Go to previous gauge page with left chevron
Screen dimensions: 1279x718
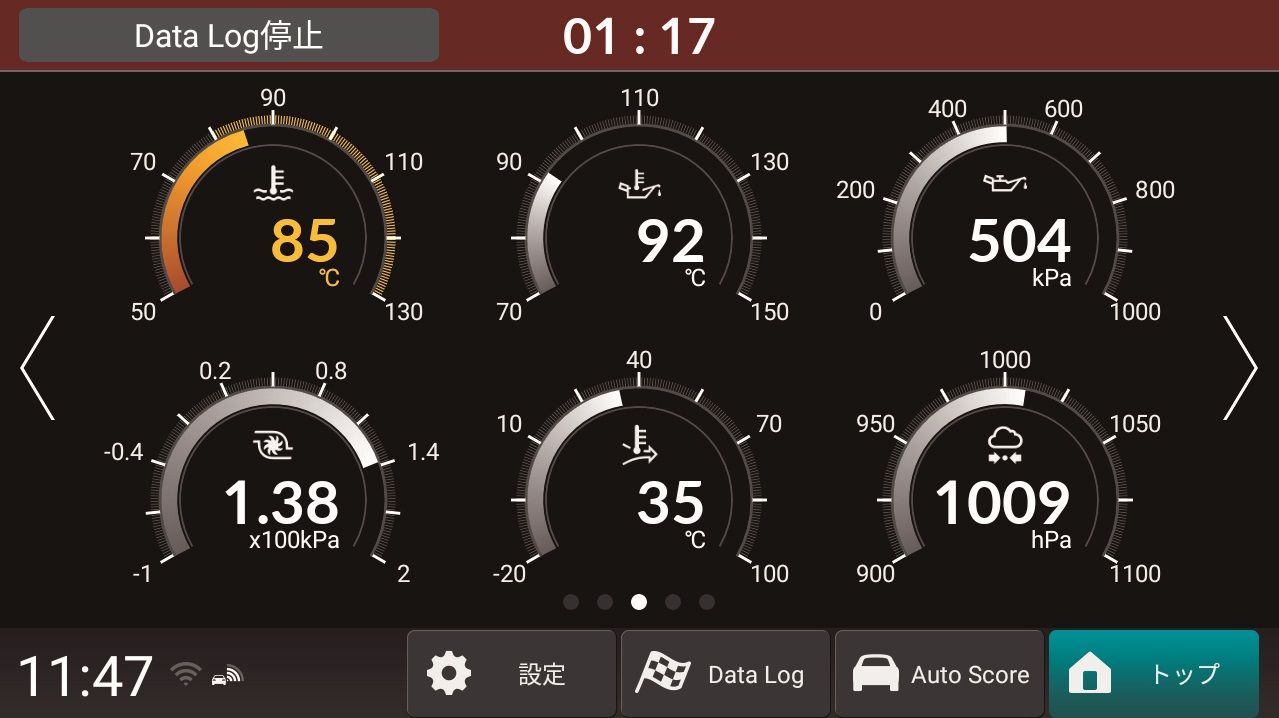[38, 368]
